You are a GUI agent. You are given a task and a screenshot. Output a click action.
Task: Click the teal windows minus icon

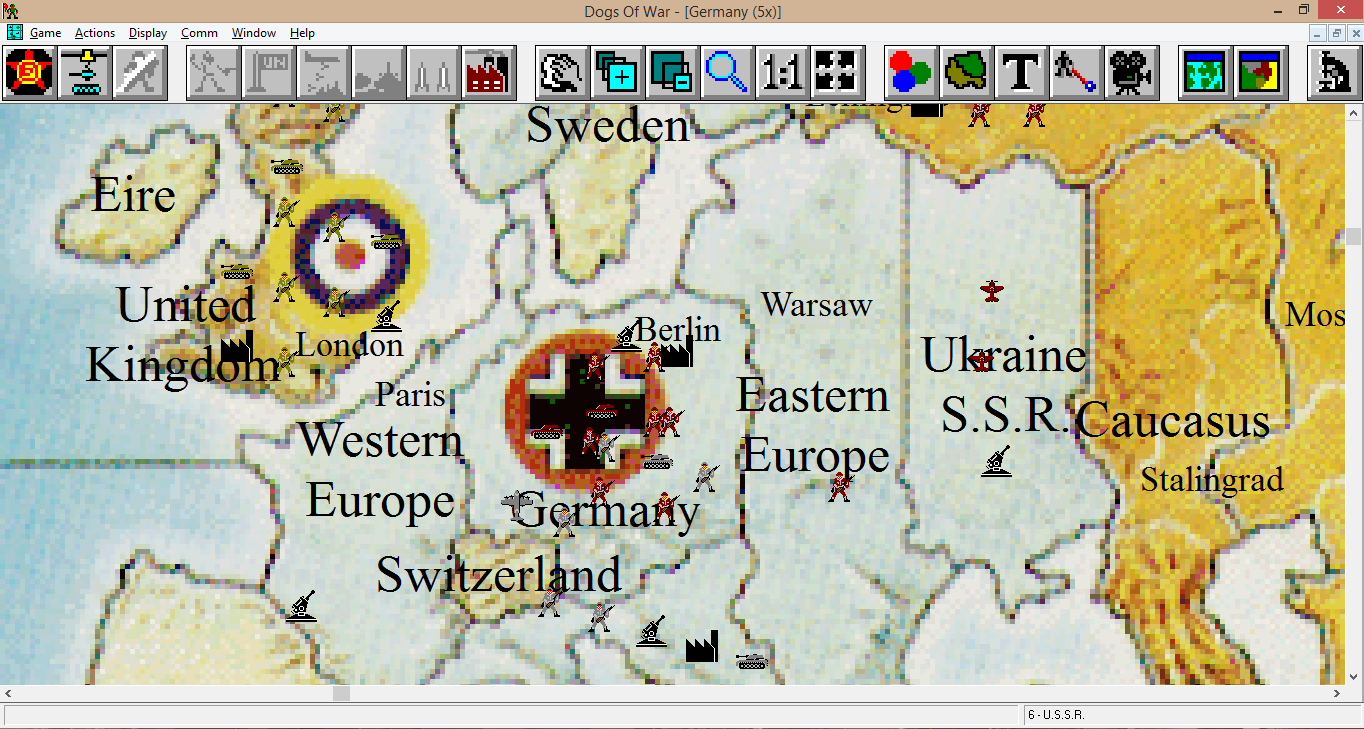[673, 72]
